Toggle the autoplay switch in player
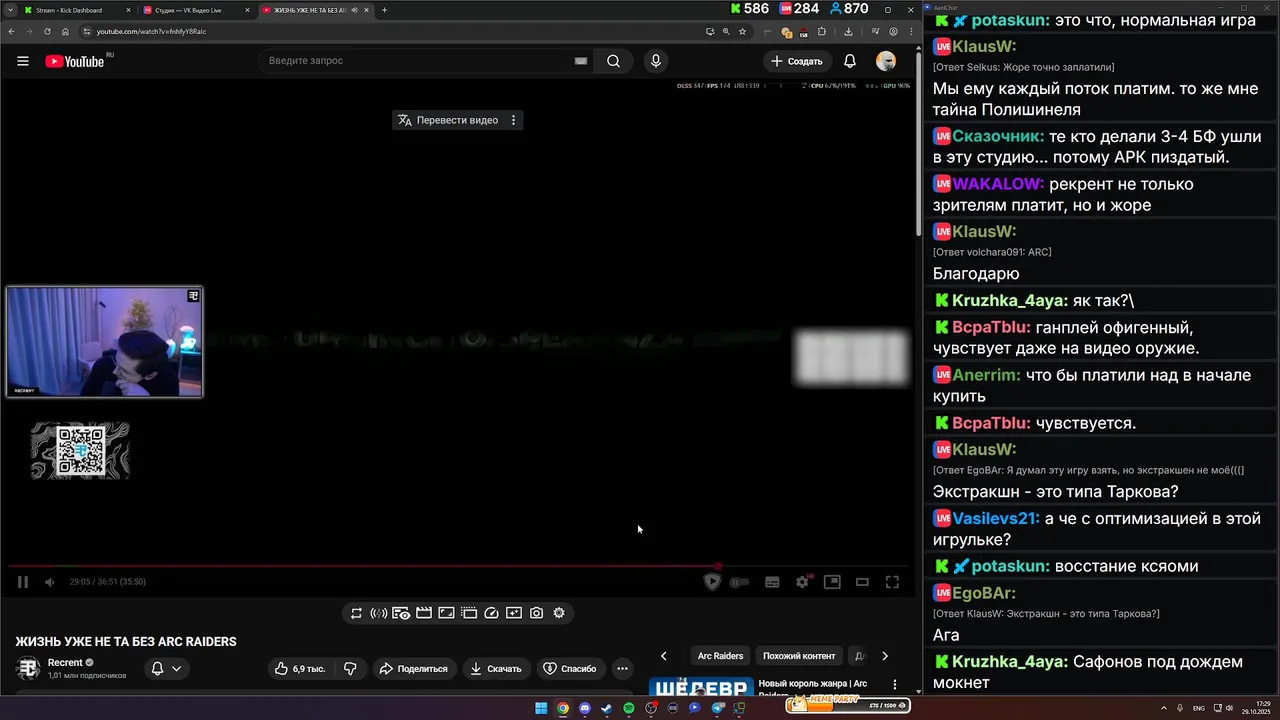The width and height of the screenshot is (1280, 720). pyautogui.click(x=740, y=582)
